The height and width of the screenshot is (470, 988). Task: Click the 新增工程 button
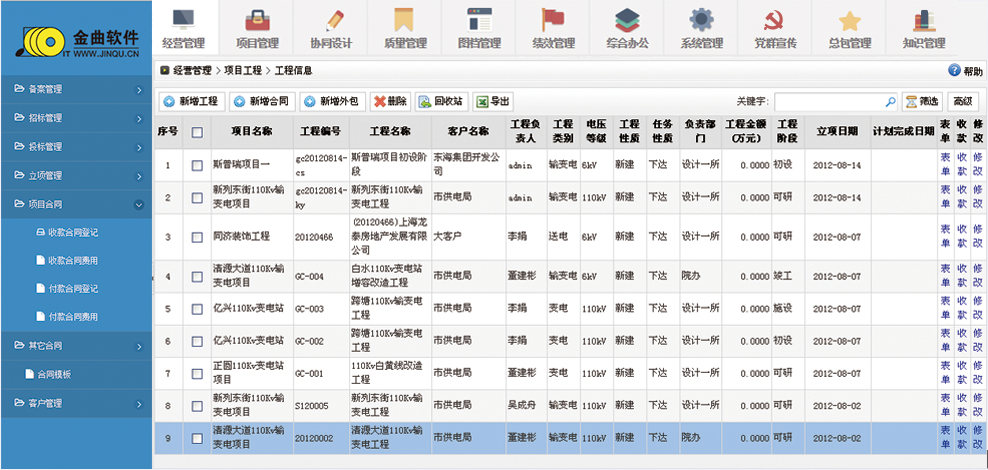(x=191, y=101)
